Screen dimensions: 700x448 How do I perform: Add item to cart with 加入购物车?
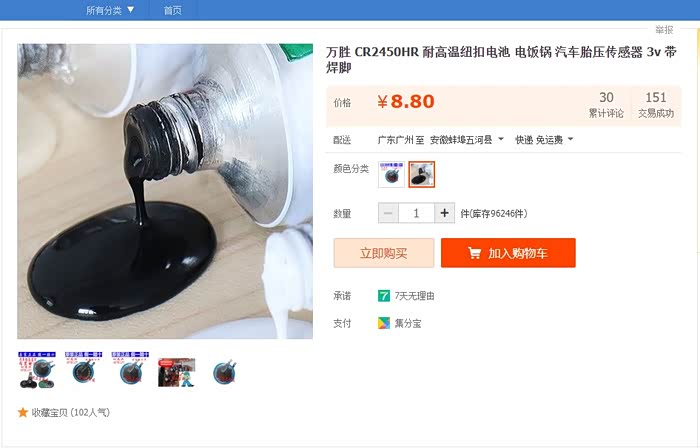click(508, 253)
